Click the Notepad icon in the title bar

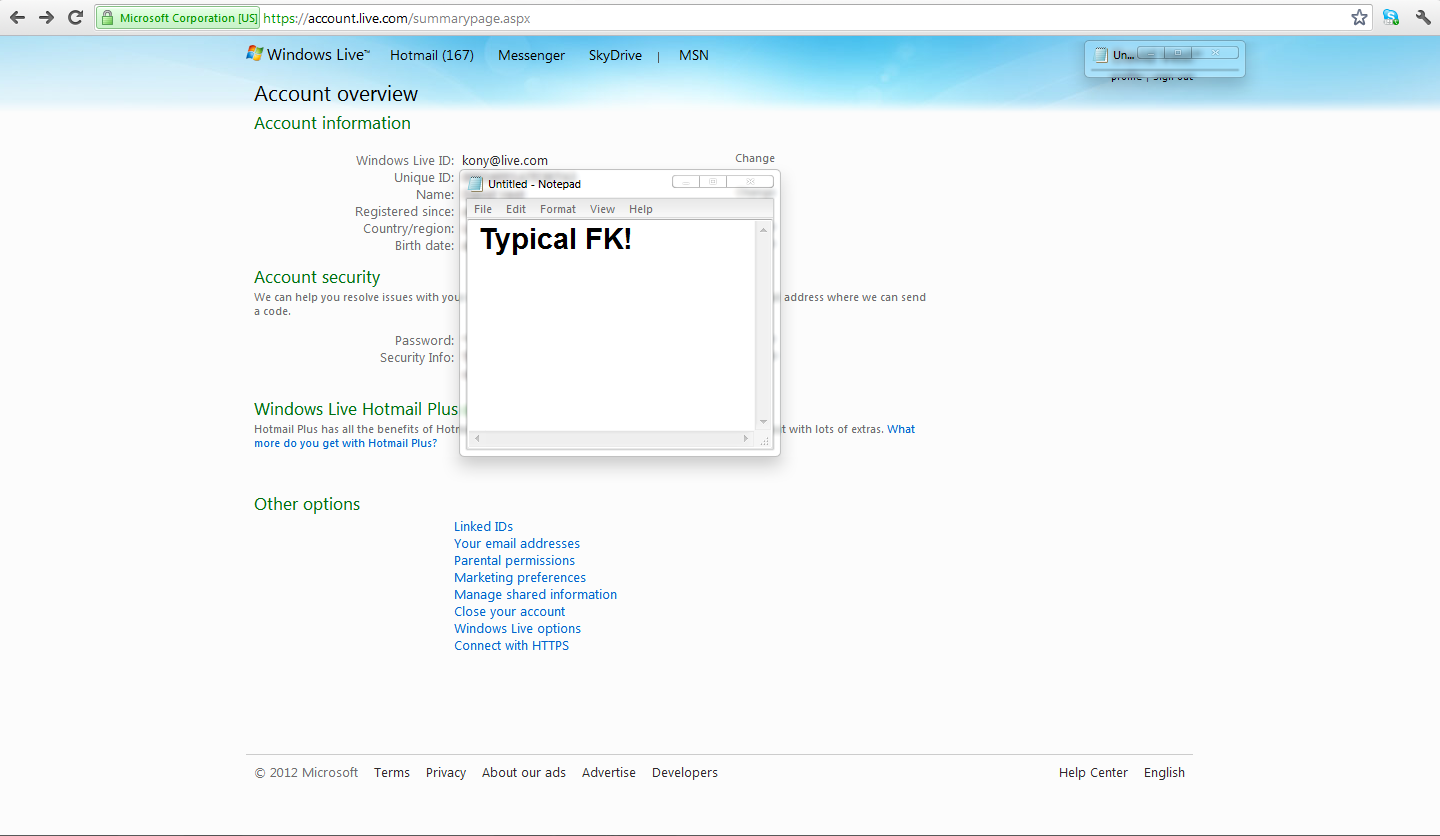coord(476,184)
